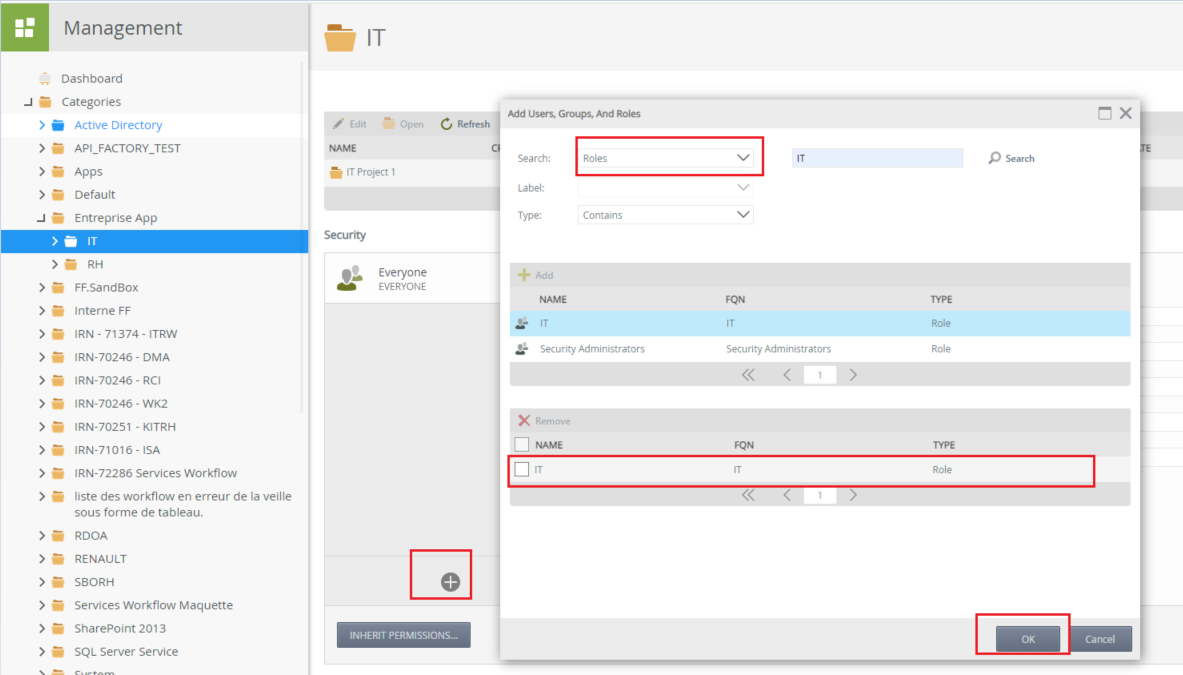Click the red X Remove icon

click(523, 421)
